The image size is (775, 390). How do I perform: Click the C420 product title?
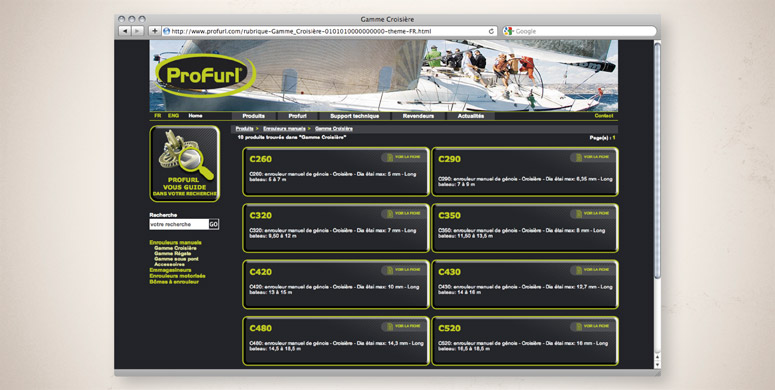[x=260, y=272]
